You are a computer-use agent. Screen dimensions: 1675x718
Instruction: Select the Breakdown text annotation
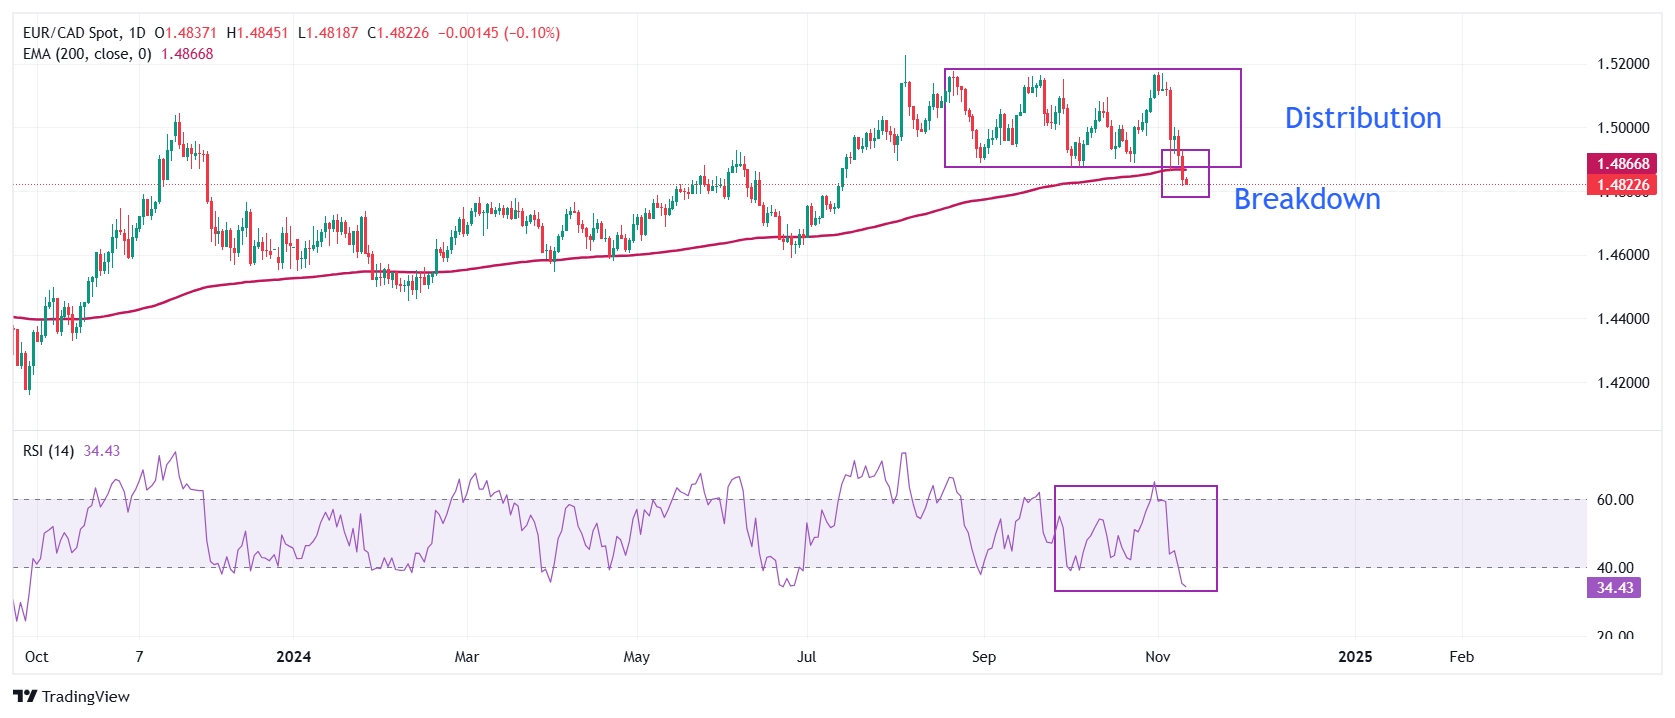coord(1306,200)
